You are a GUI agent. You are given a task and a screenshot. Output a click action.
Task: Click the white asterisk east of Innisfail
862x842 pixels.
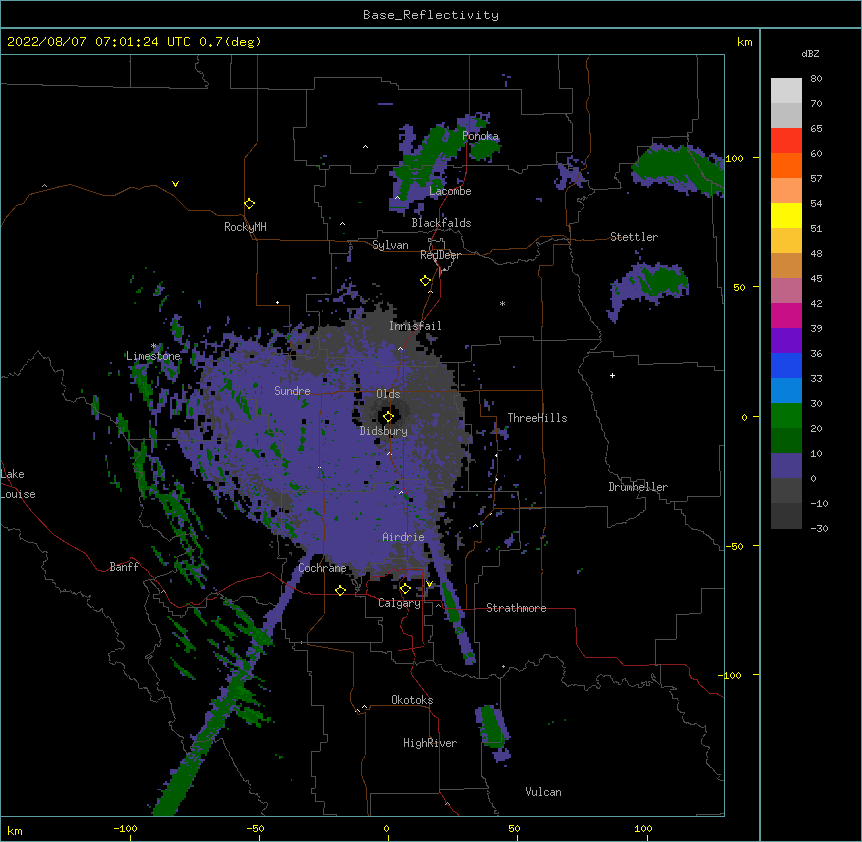502,303
